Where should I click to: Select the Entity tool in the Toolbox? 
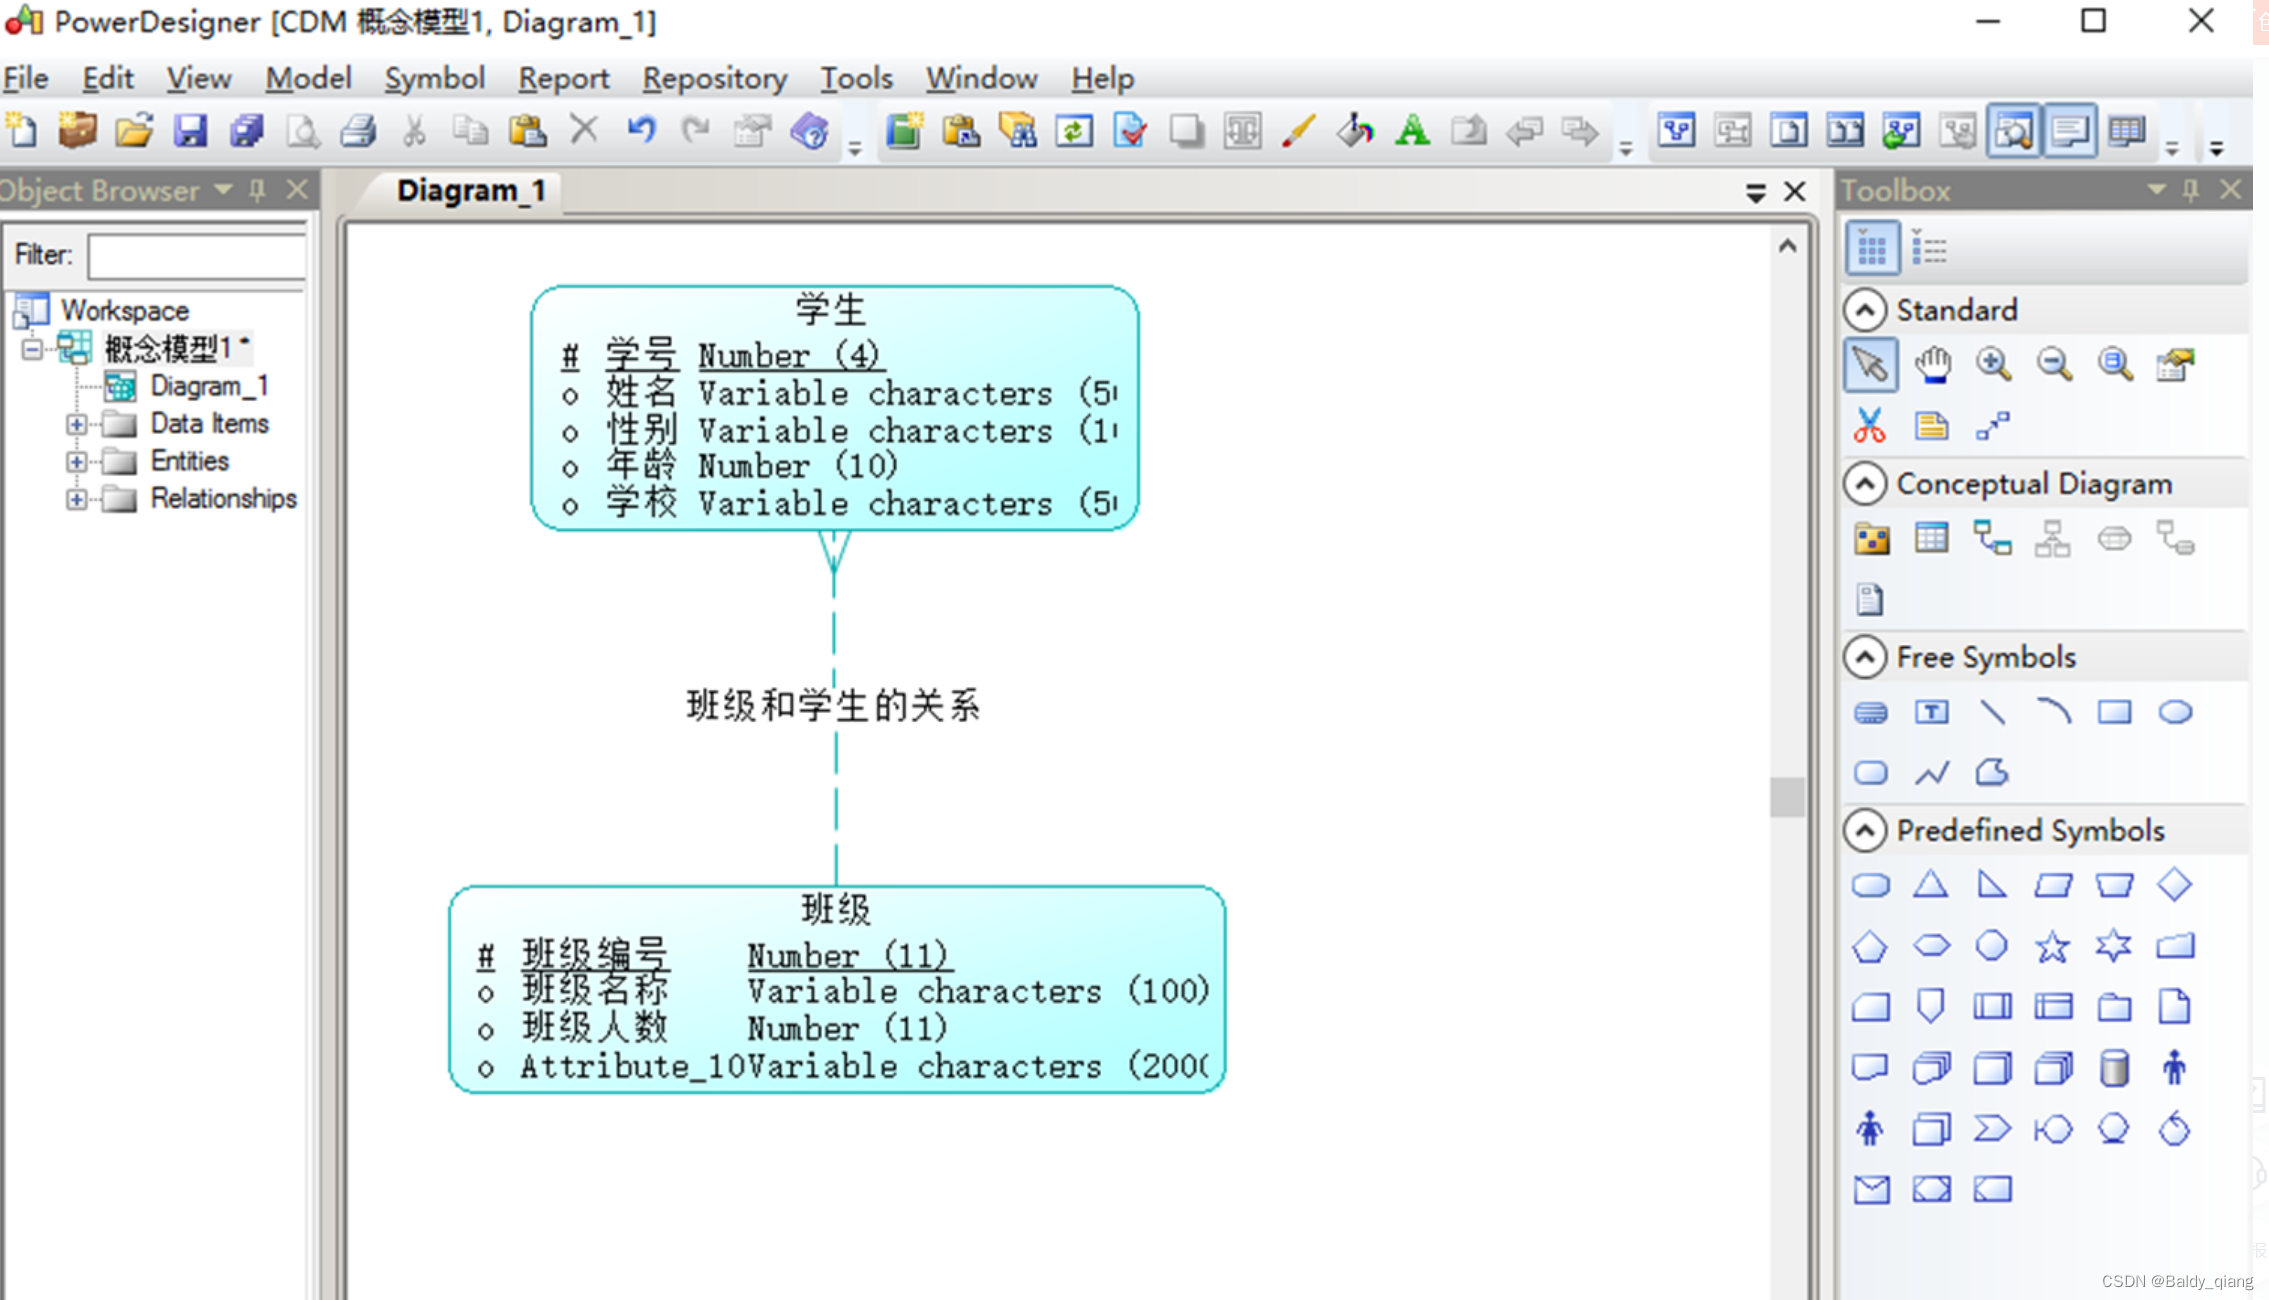pyautogui.click(x=1931, y=538)
